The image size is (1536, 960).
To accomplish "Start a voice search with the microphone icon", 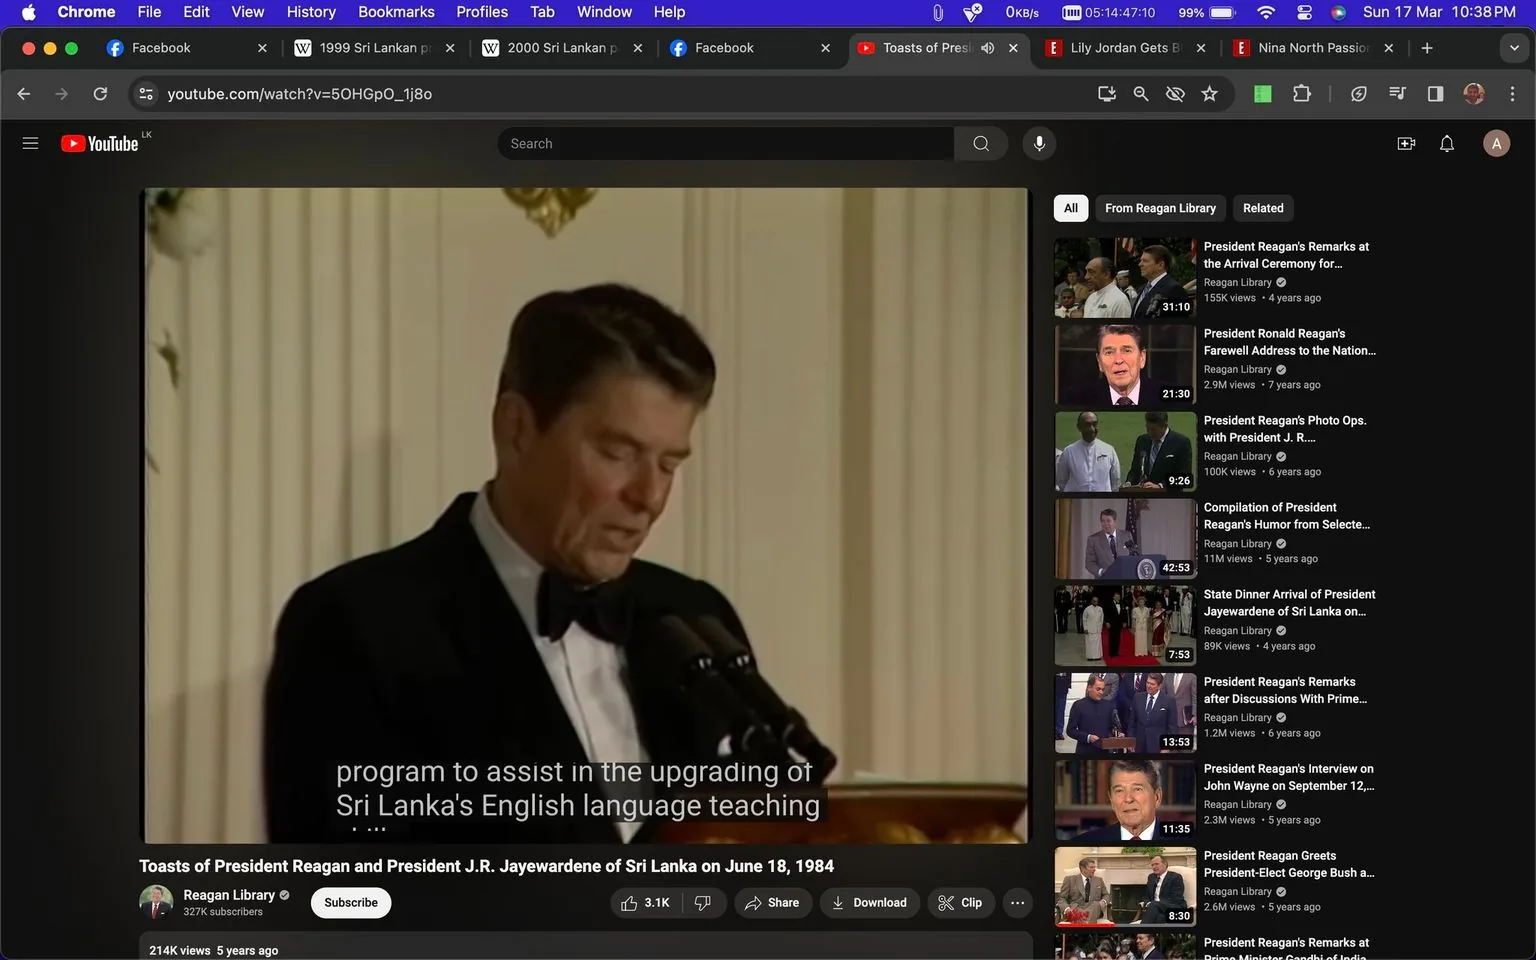I will coord(1039,143).
